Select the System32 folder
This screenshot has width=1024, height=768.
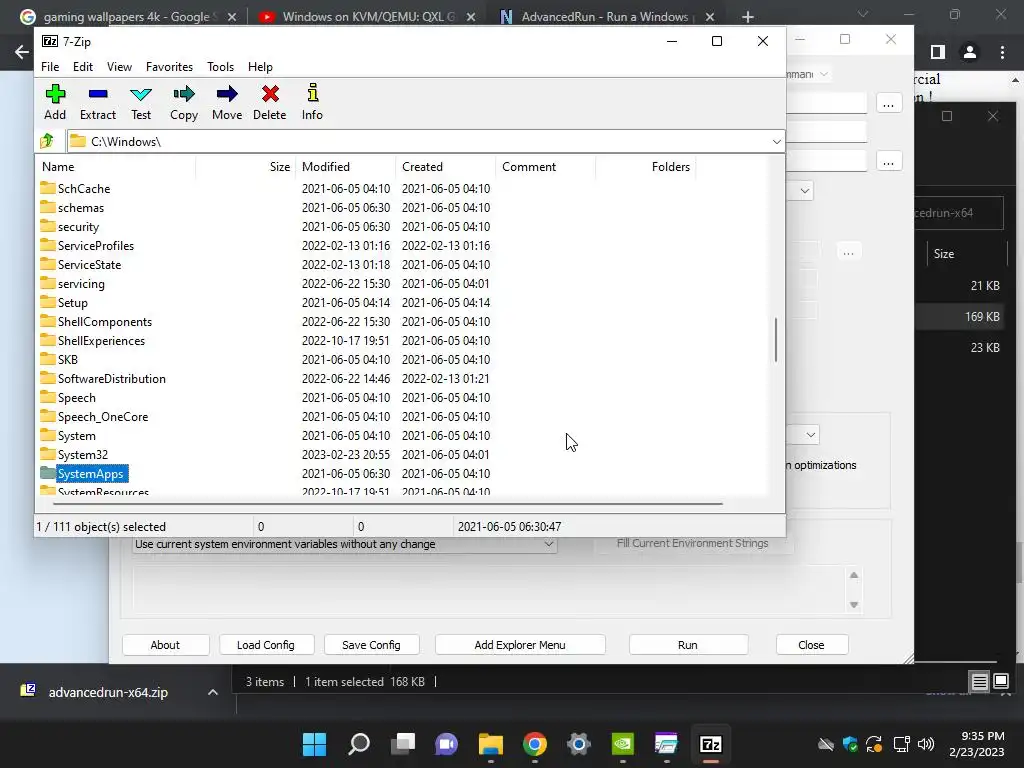click(x=83, y=455)
